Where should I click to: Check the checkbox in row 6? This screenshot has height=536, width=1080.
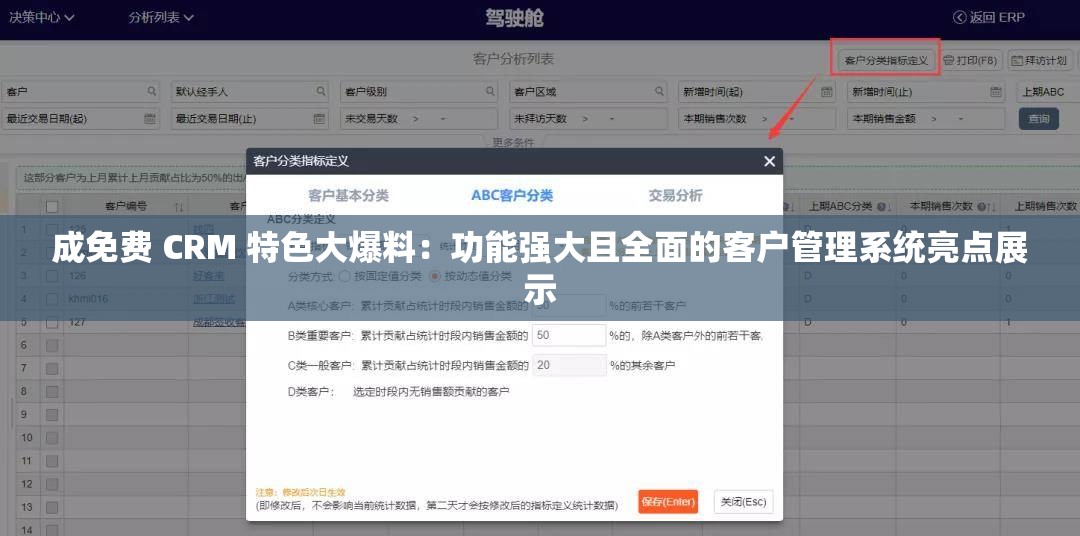[x=52, y=344]
